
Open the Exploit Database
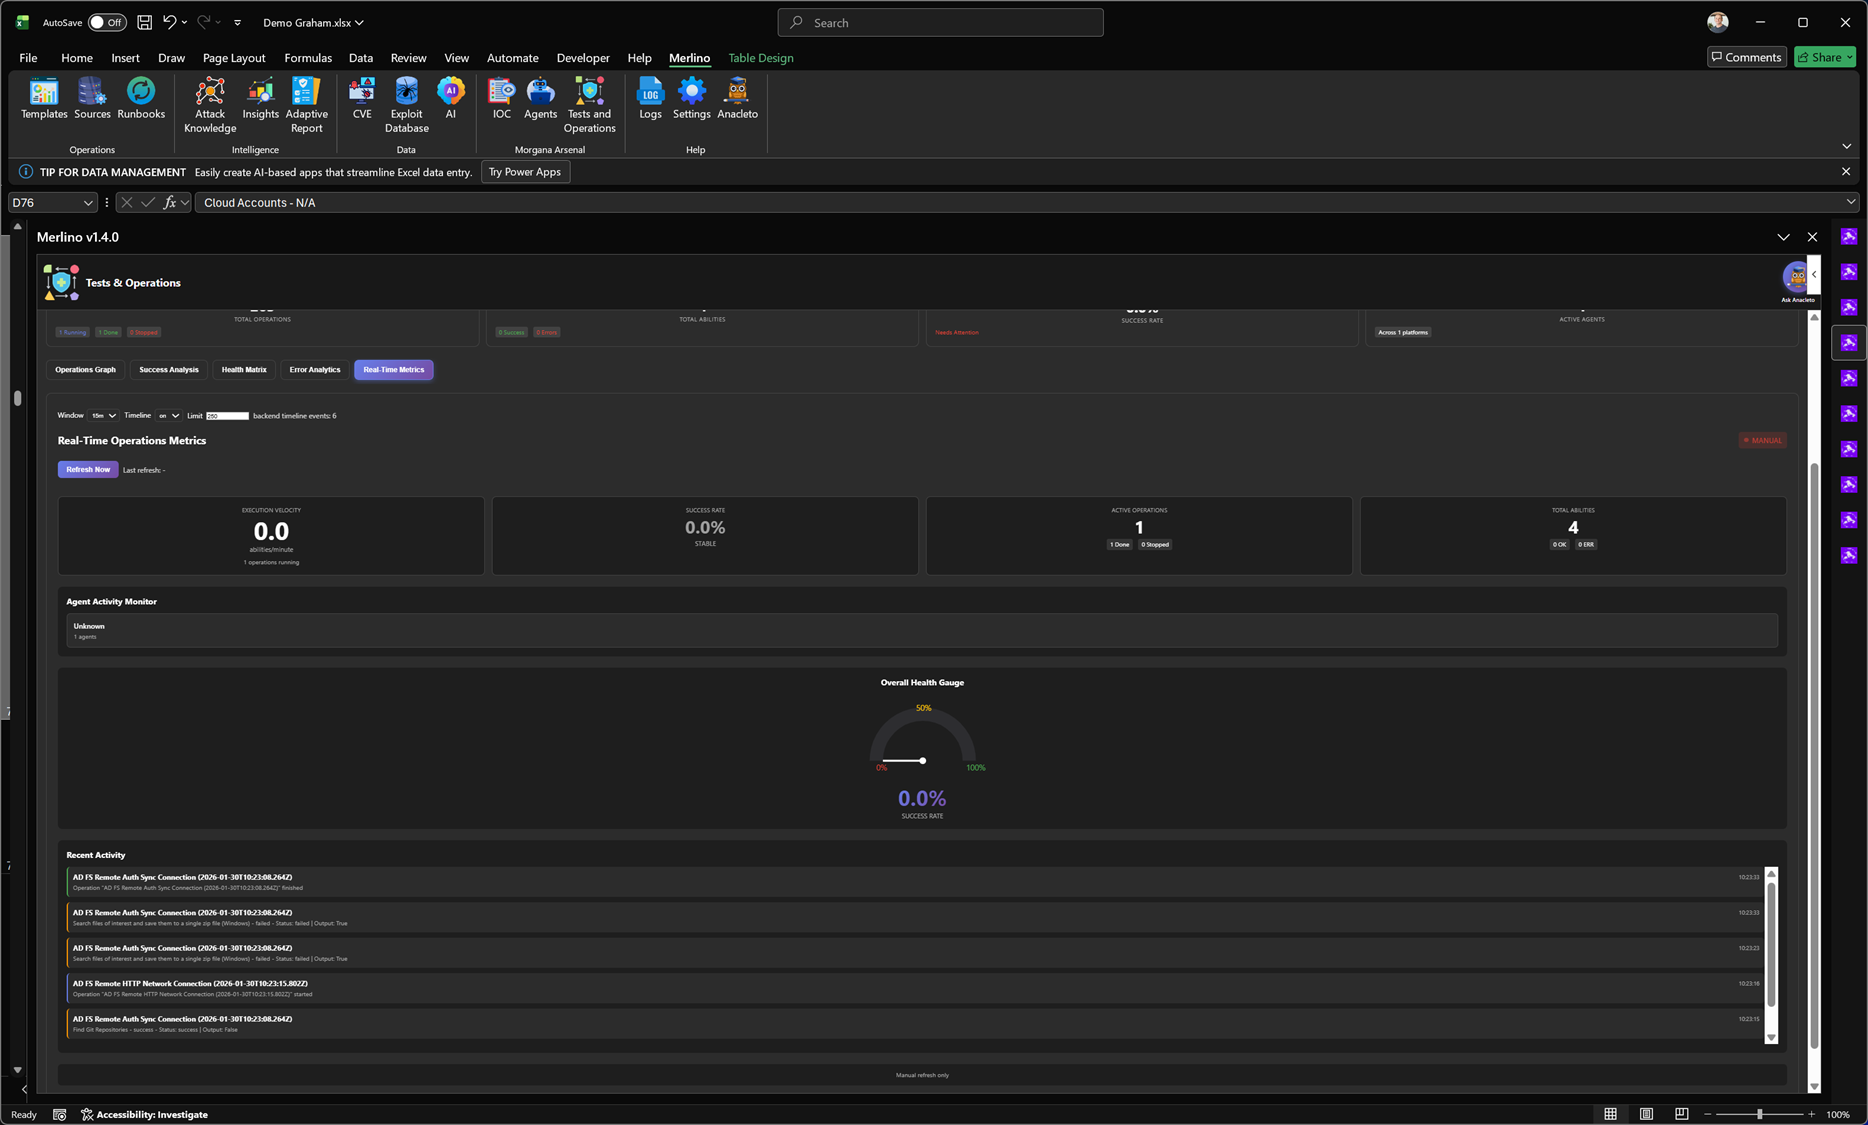(406, 100)
